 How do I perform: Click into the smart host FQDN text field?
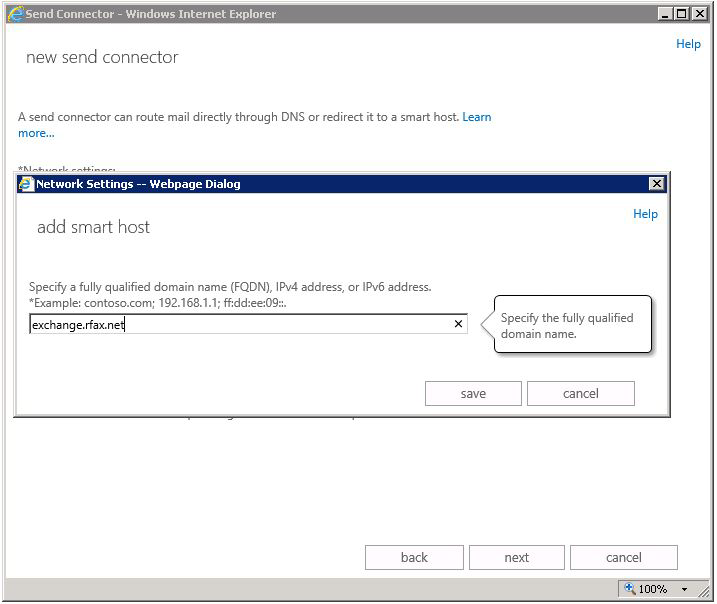tap(240, 325)
